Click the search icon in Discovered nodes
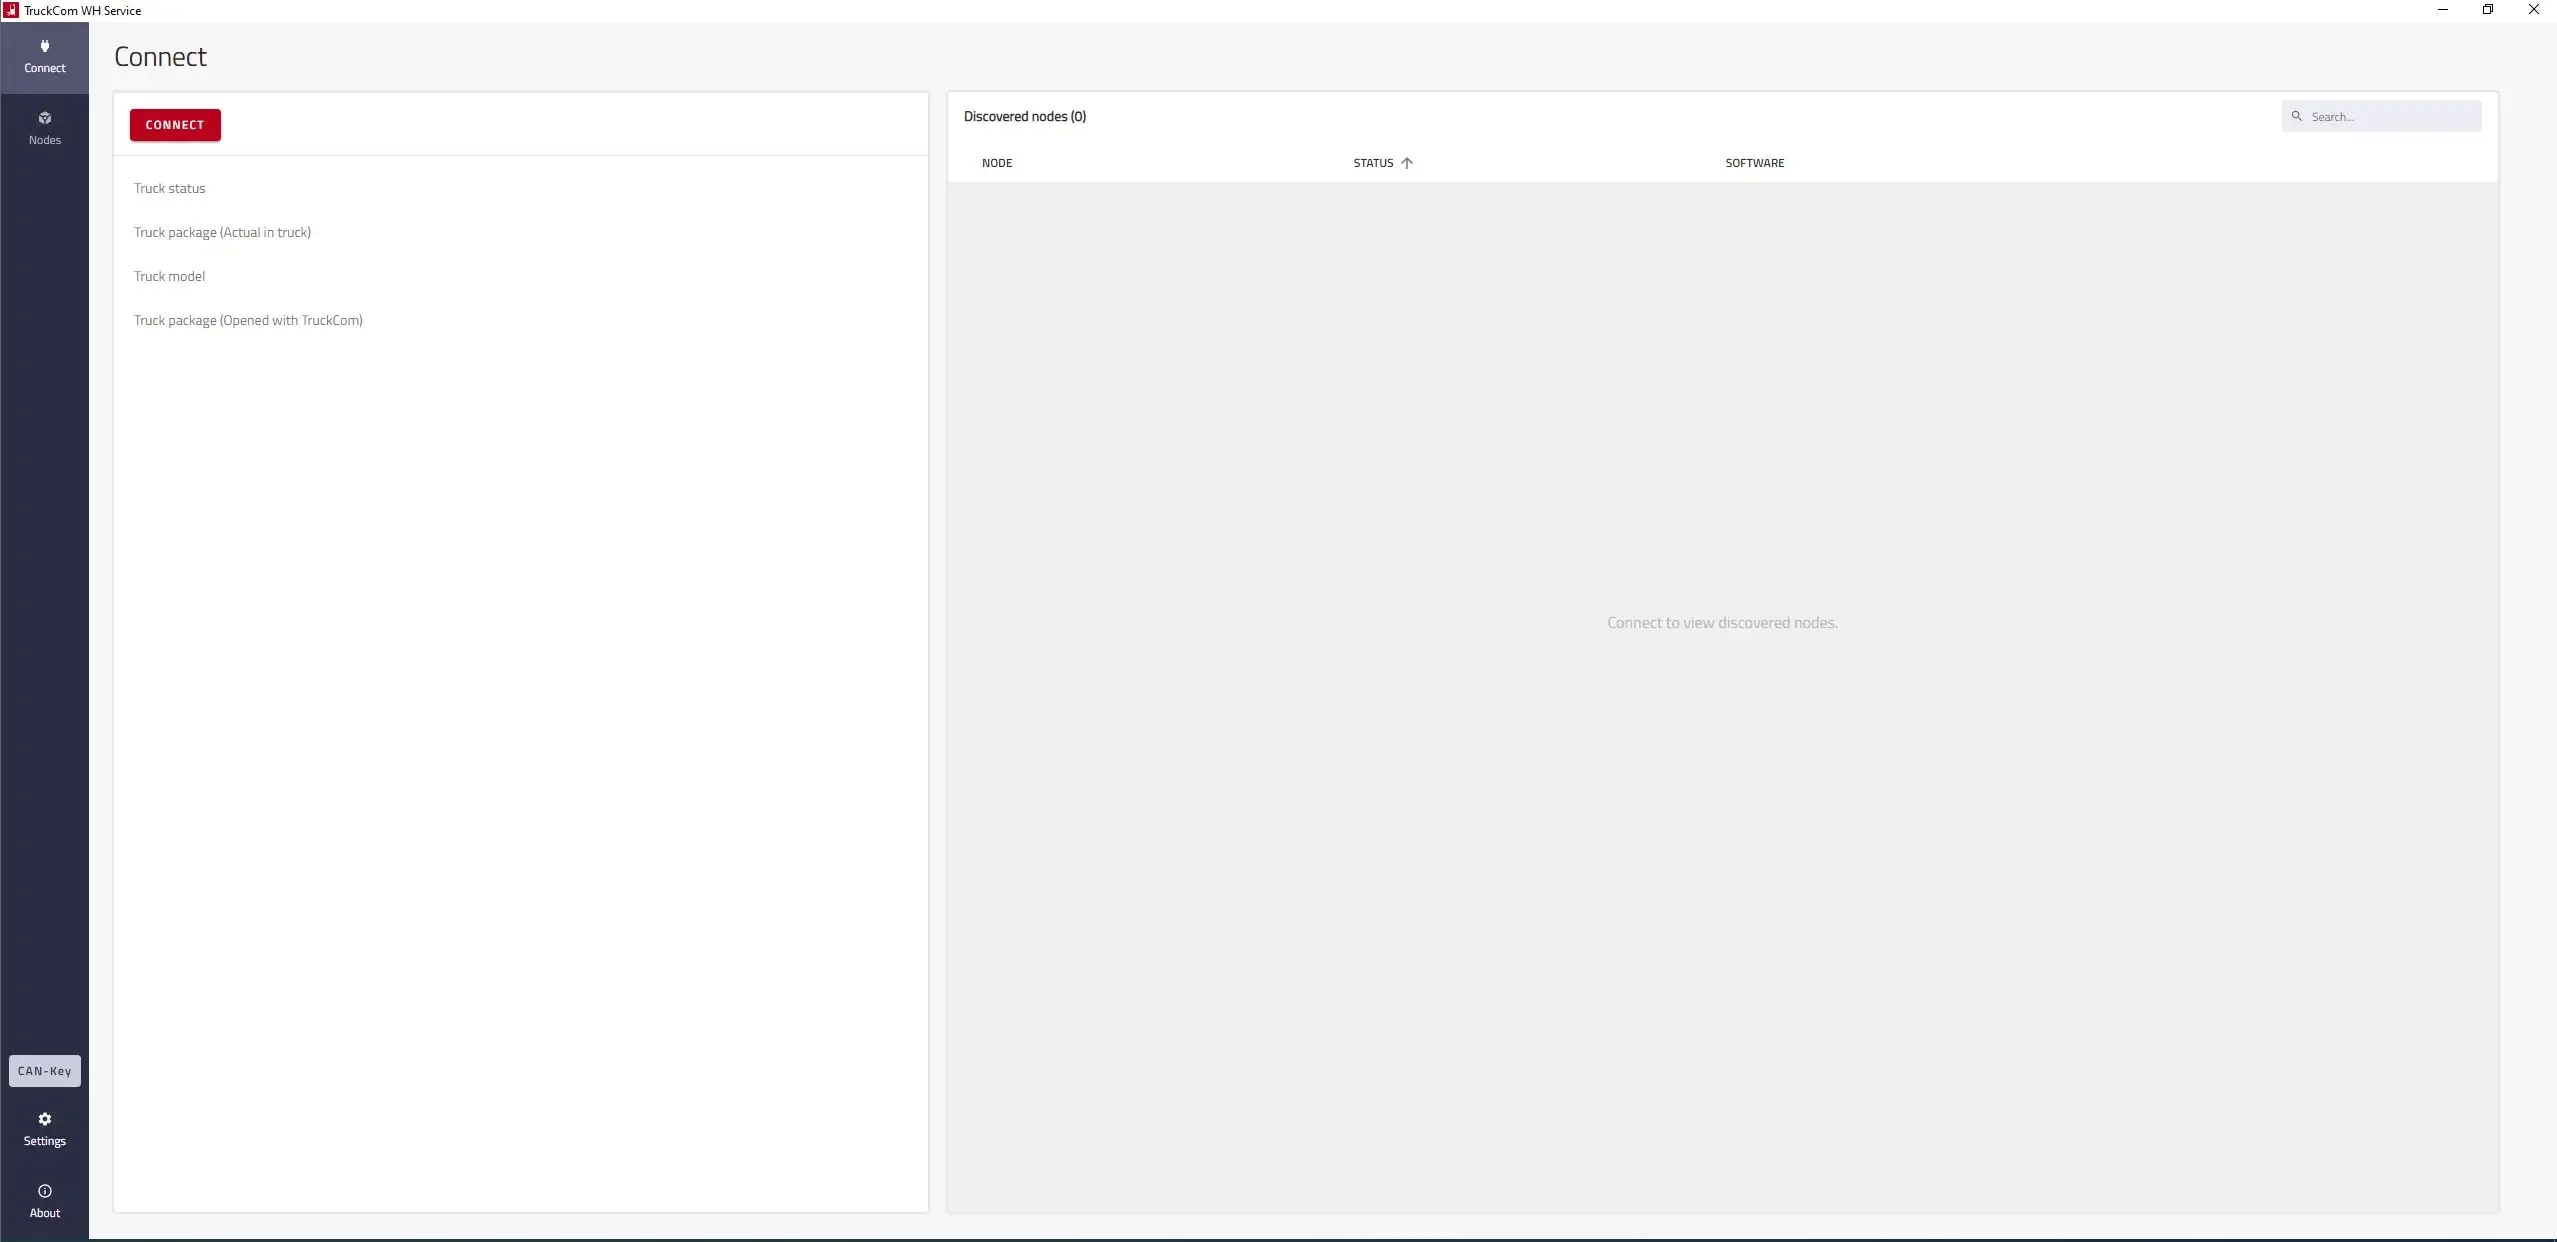Viewport: 2557px width, 1242px height. click(2298, 116)
